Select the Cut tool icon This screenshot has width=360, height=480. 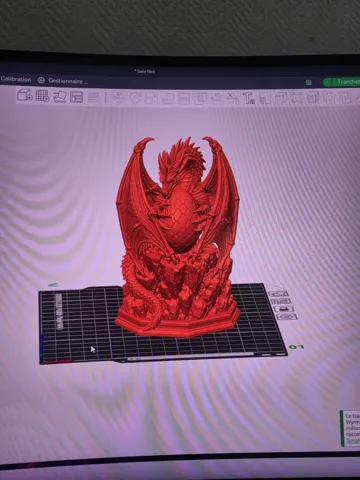click(184, 99)
